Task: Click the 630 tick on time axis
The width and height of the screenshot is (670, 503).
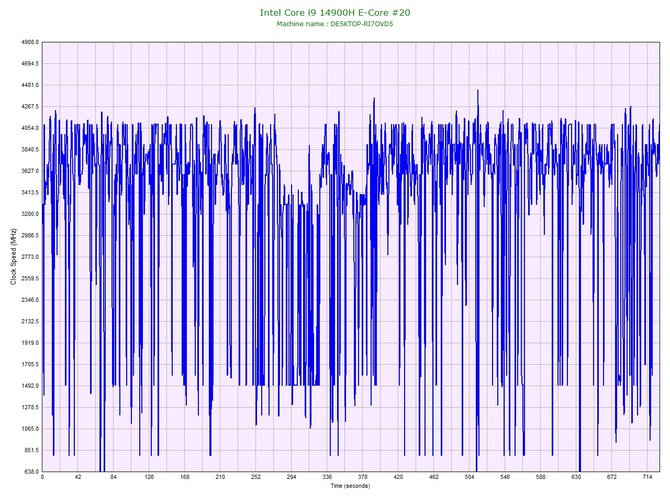Action: [576, 477]
